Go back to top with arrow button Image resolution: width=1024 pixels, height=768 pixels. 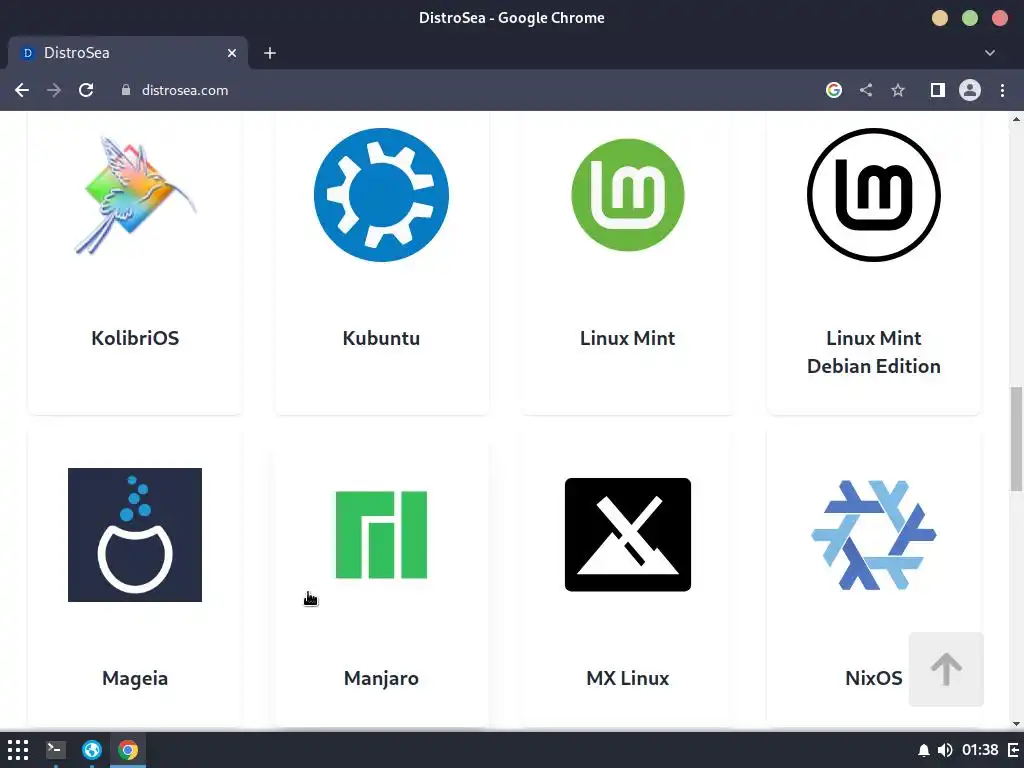click(x=946, y=669)
